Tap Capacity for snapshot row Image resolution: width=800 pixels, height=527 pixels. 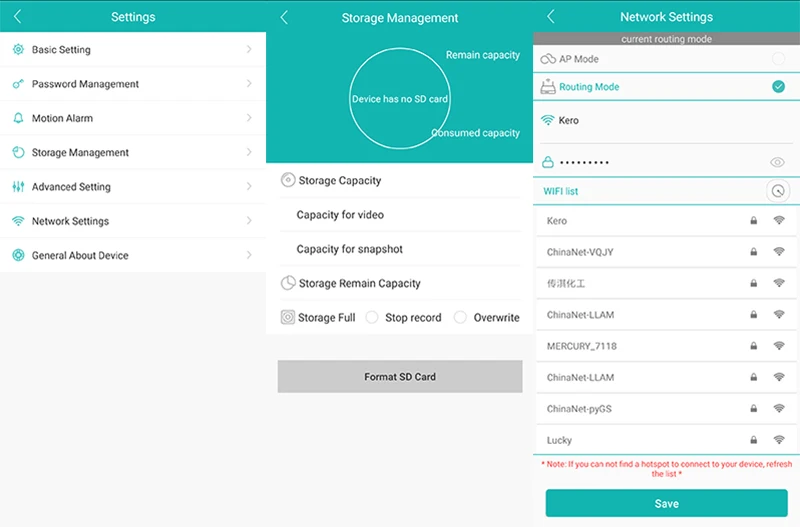[x=400, y=249]
